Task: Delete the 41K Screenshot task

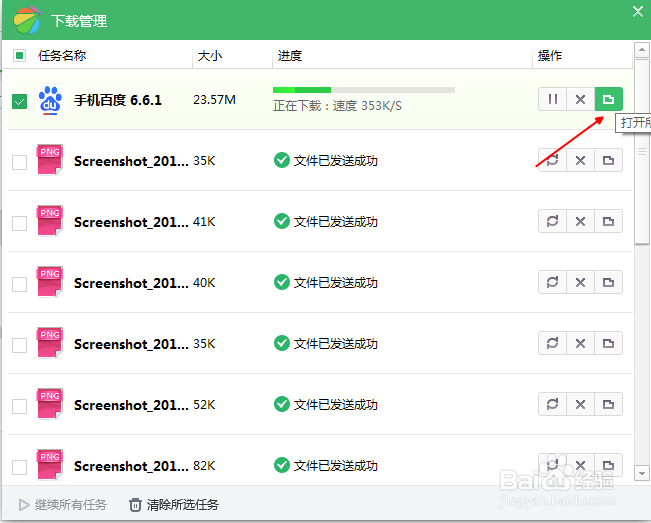Action: (580, 221)
